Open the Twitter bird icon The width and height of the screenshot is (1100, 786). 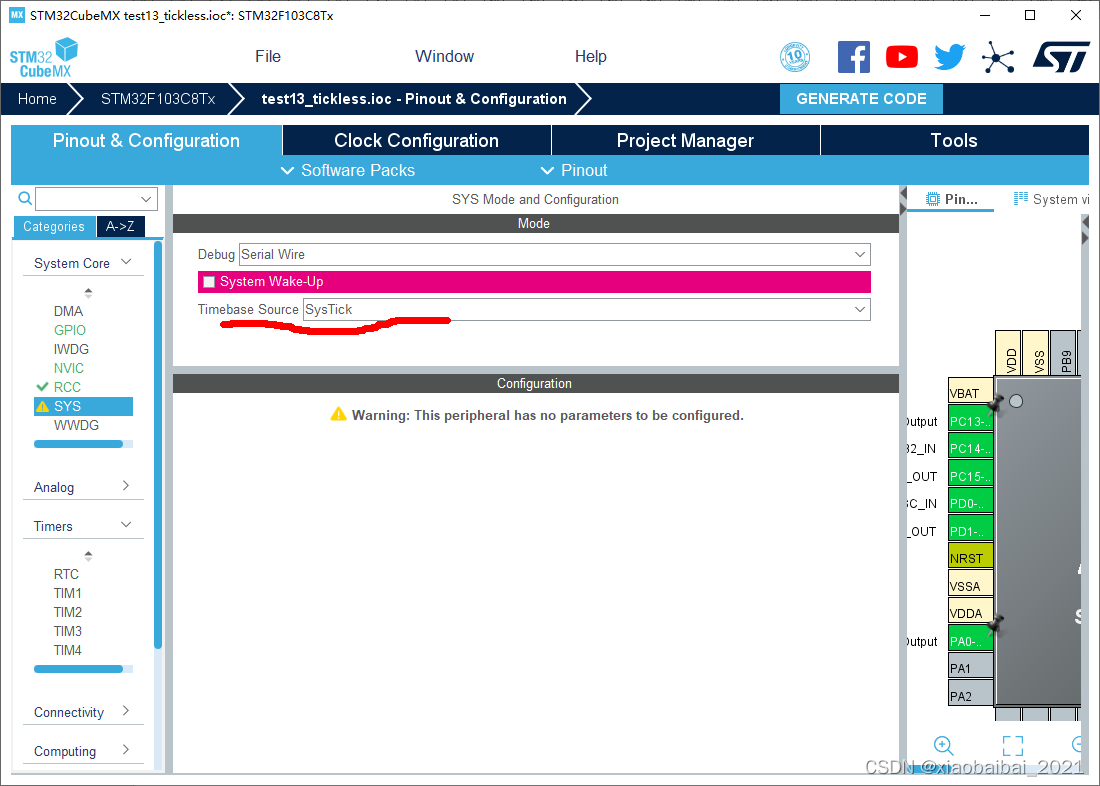tap(949, 57)
